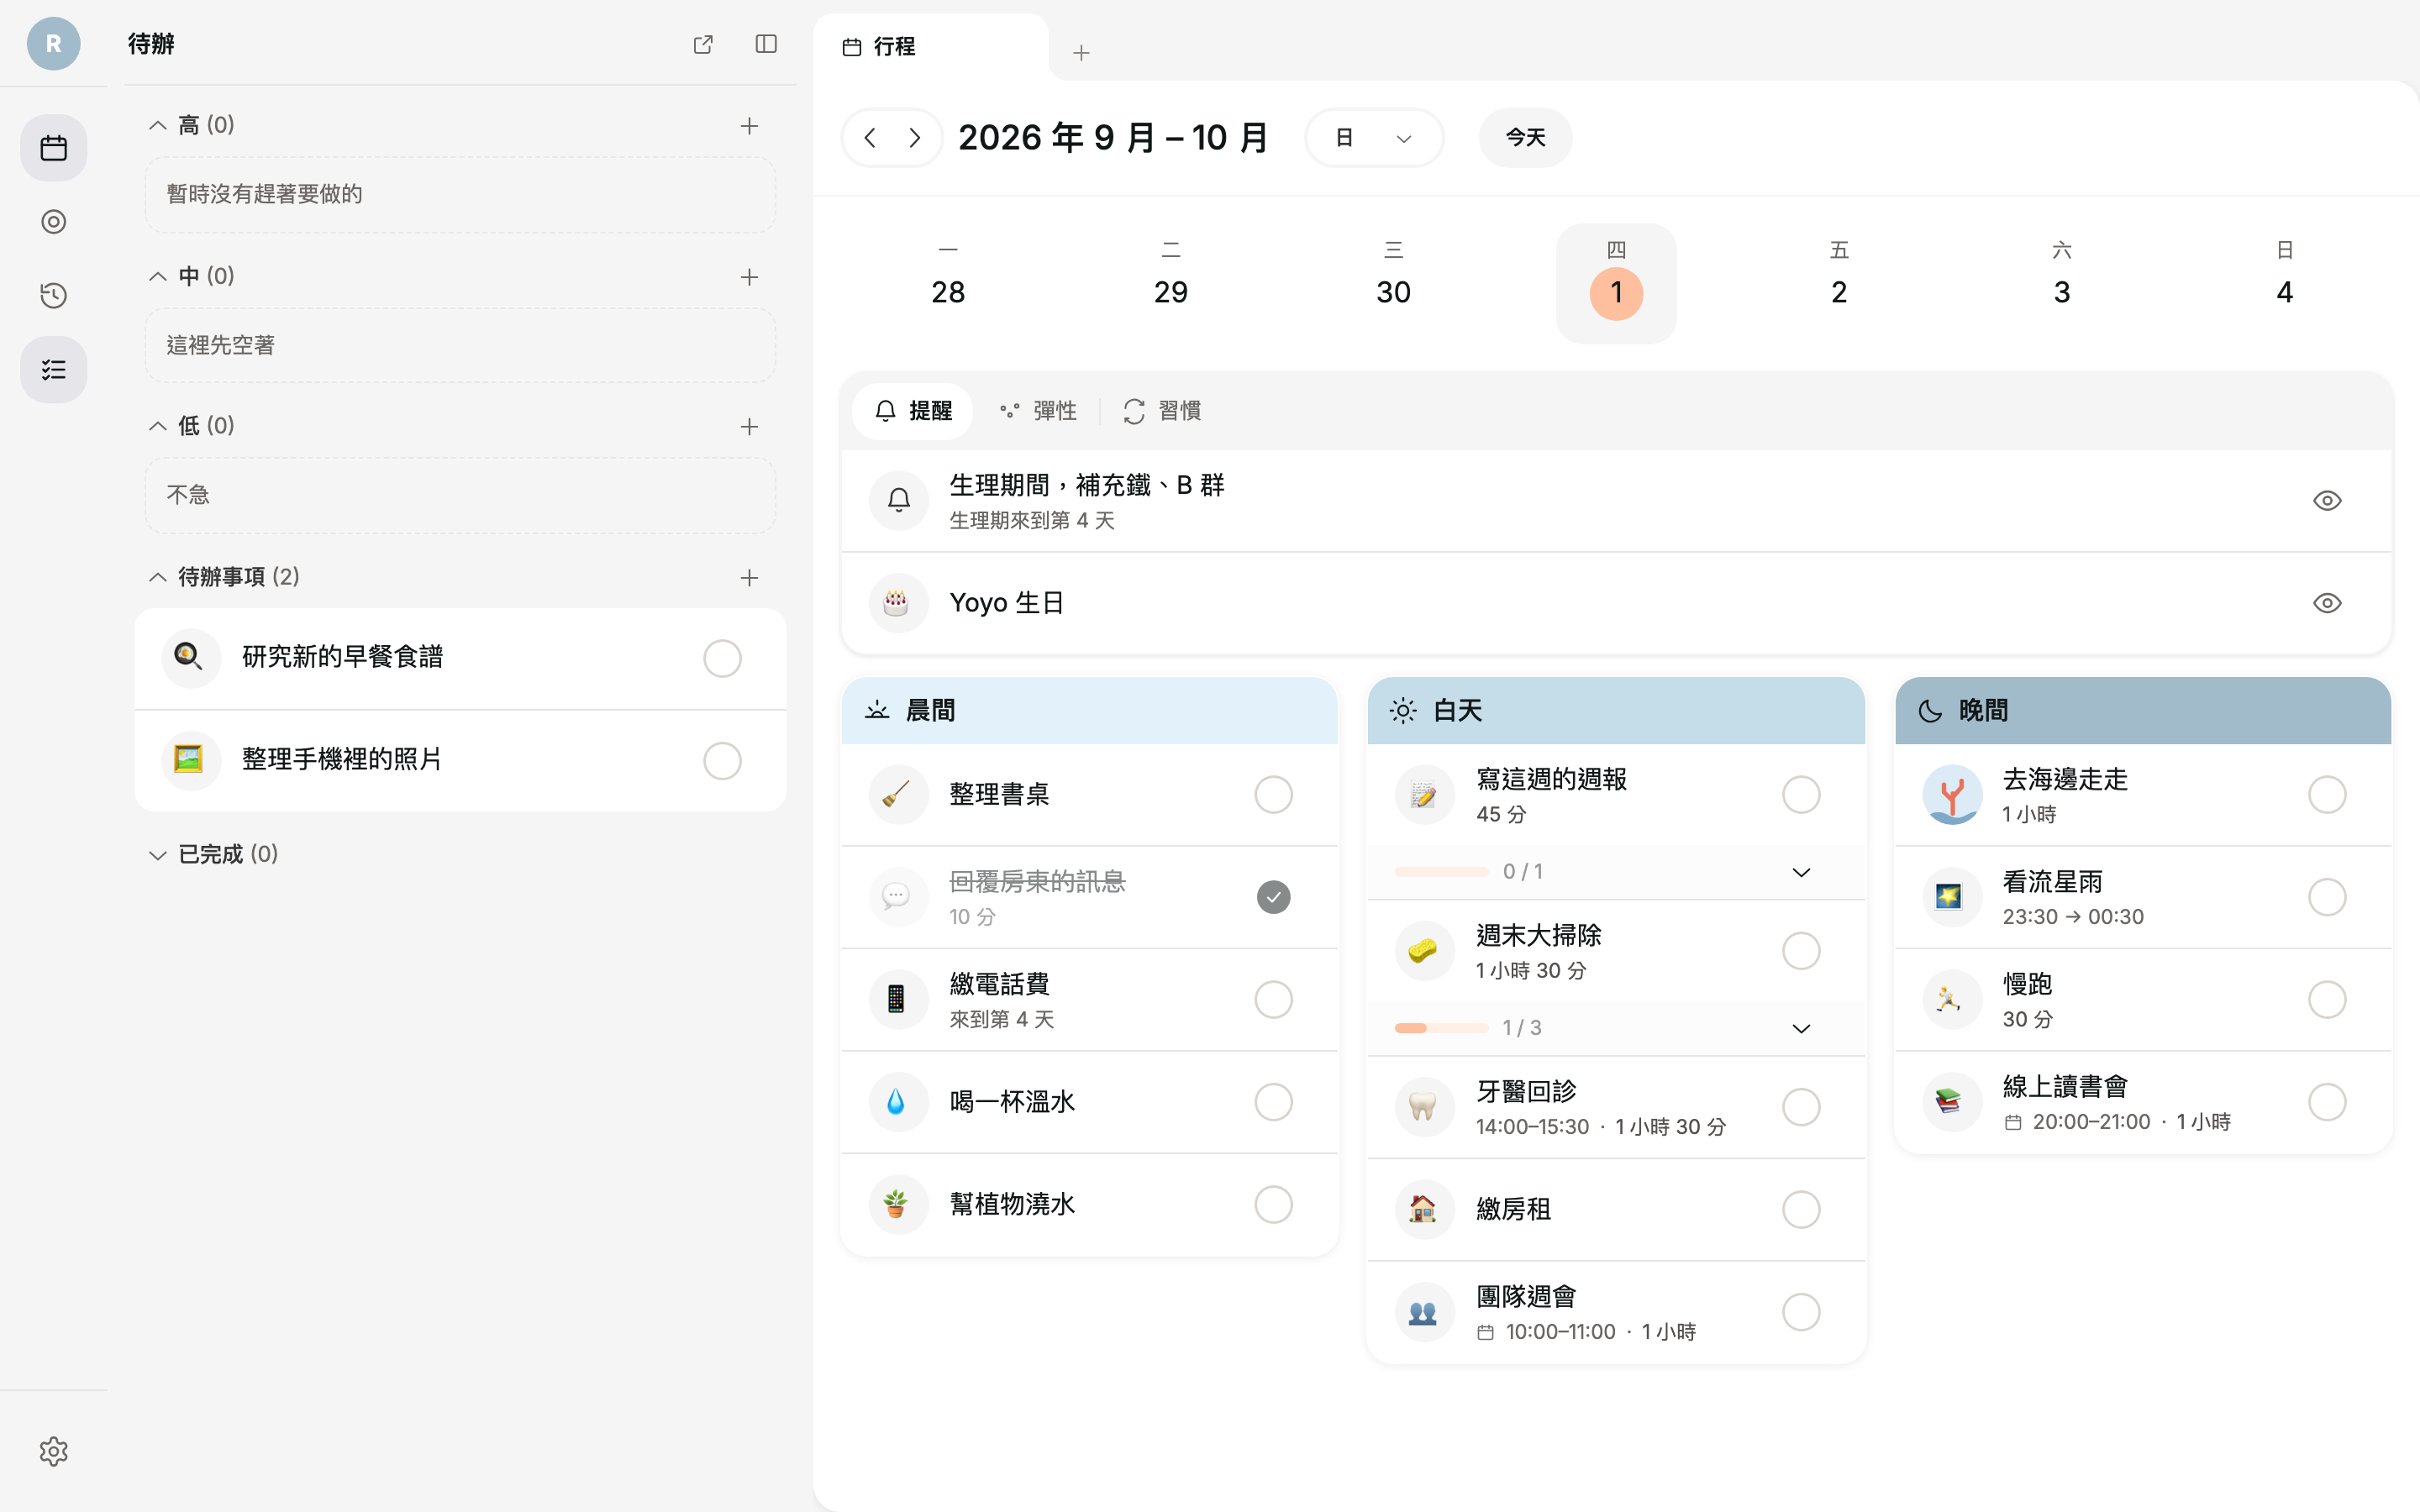Viewport: 2420px width, 1512px height.
Task: Expand the 1 / 3 subtasks of 週末大掃除
Action: coord(1801,1028)
